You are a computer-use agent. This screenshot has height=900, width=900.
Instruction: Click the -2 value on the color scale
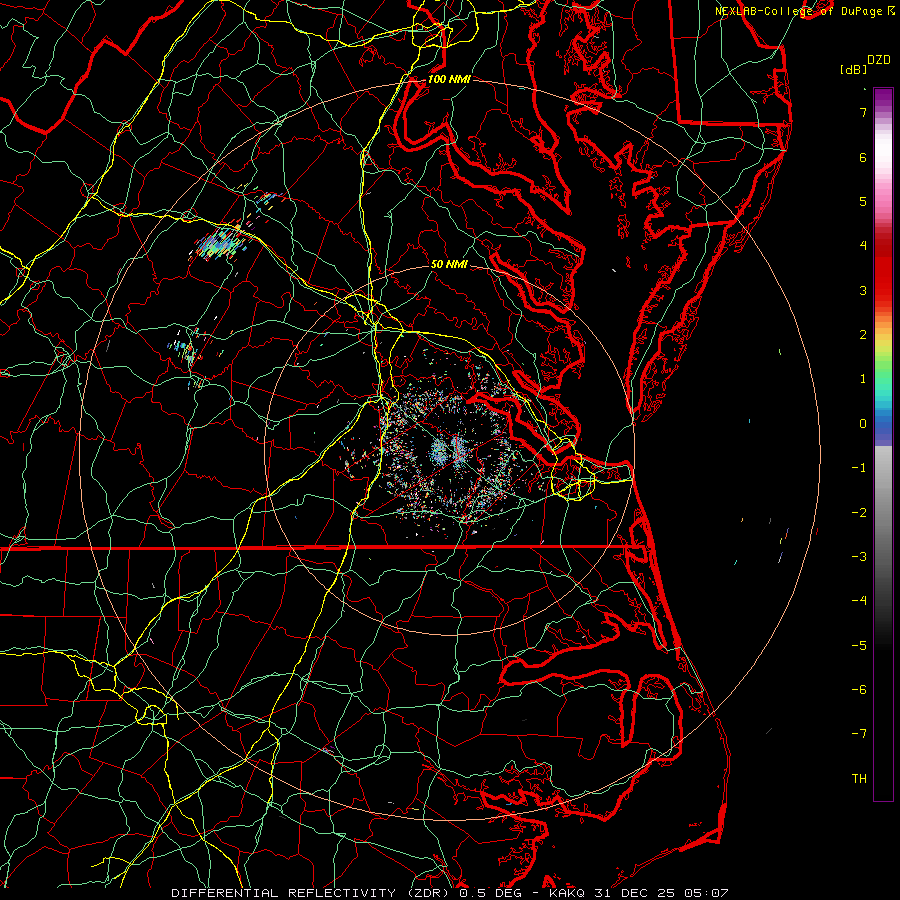point(859,512)
